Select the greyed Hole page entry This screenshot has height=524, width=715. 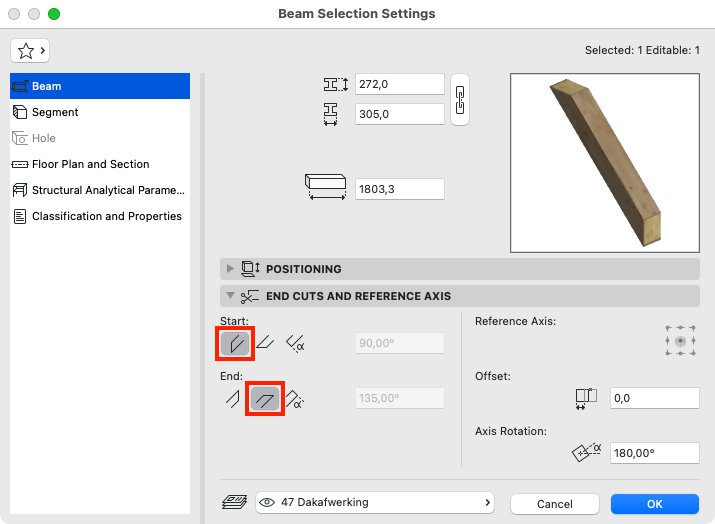[100, 138]
